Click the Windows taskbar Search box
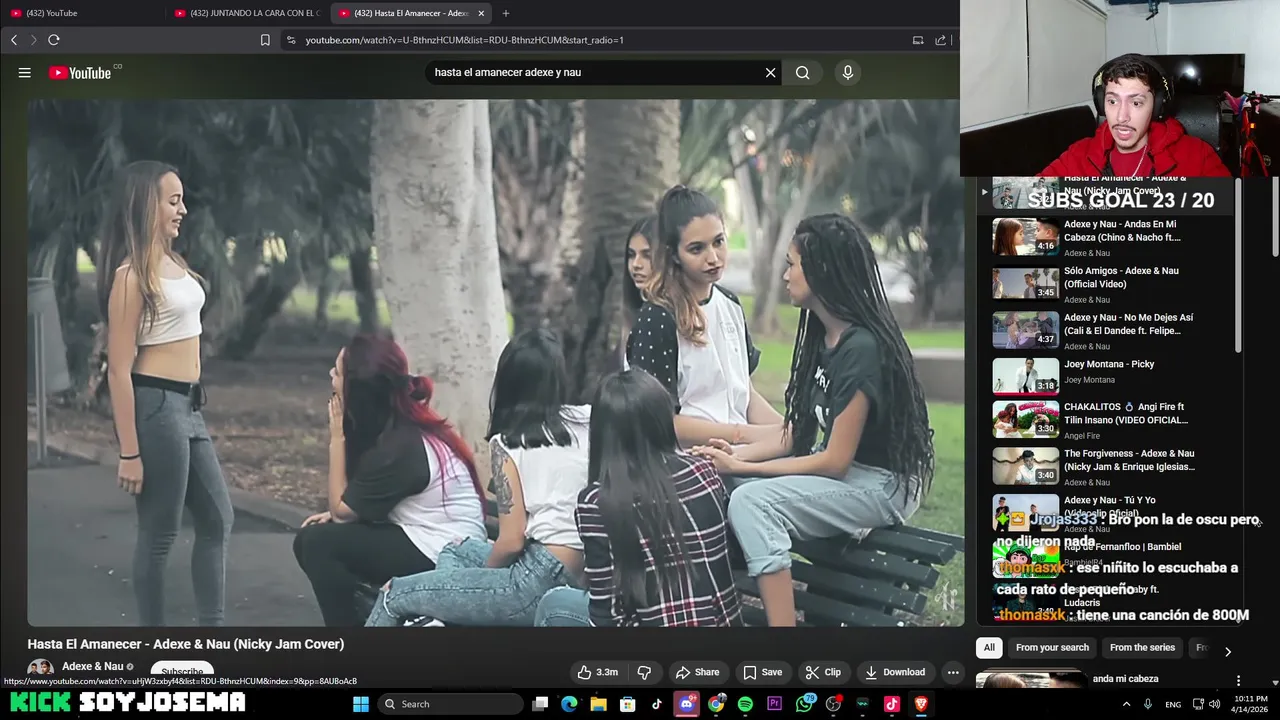Image resolution: width=1280 pixels, height=720 pixels. (451, 704)
